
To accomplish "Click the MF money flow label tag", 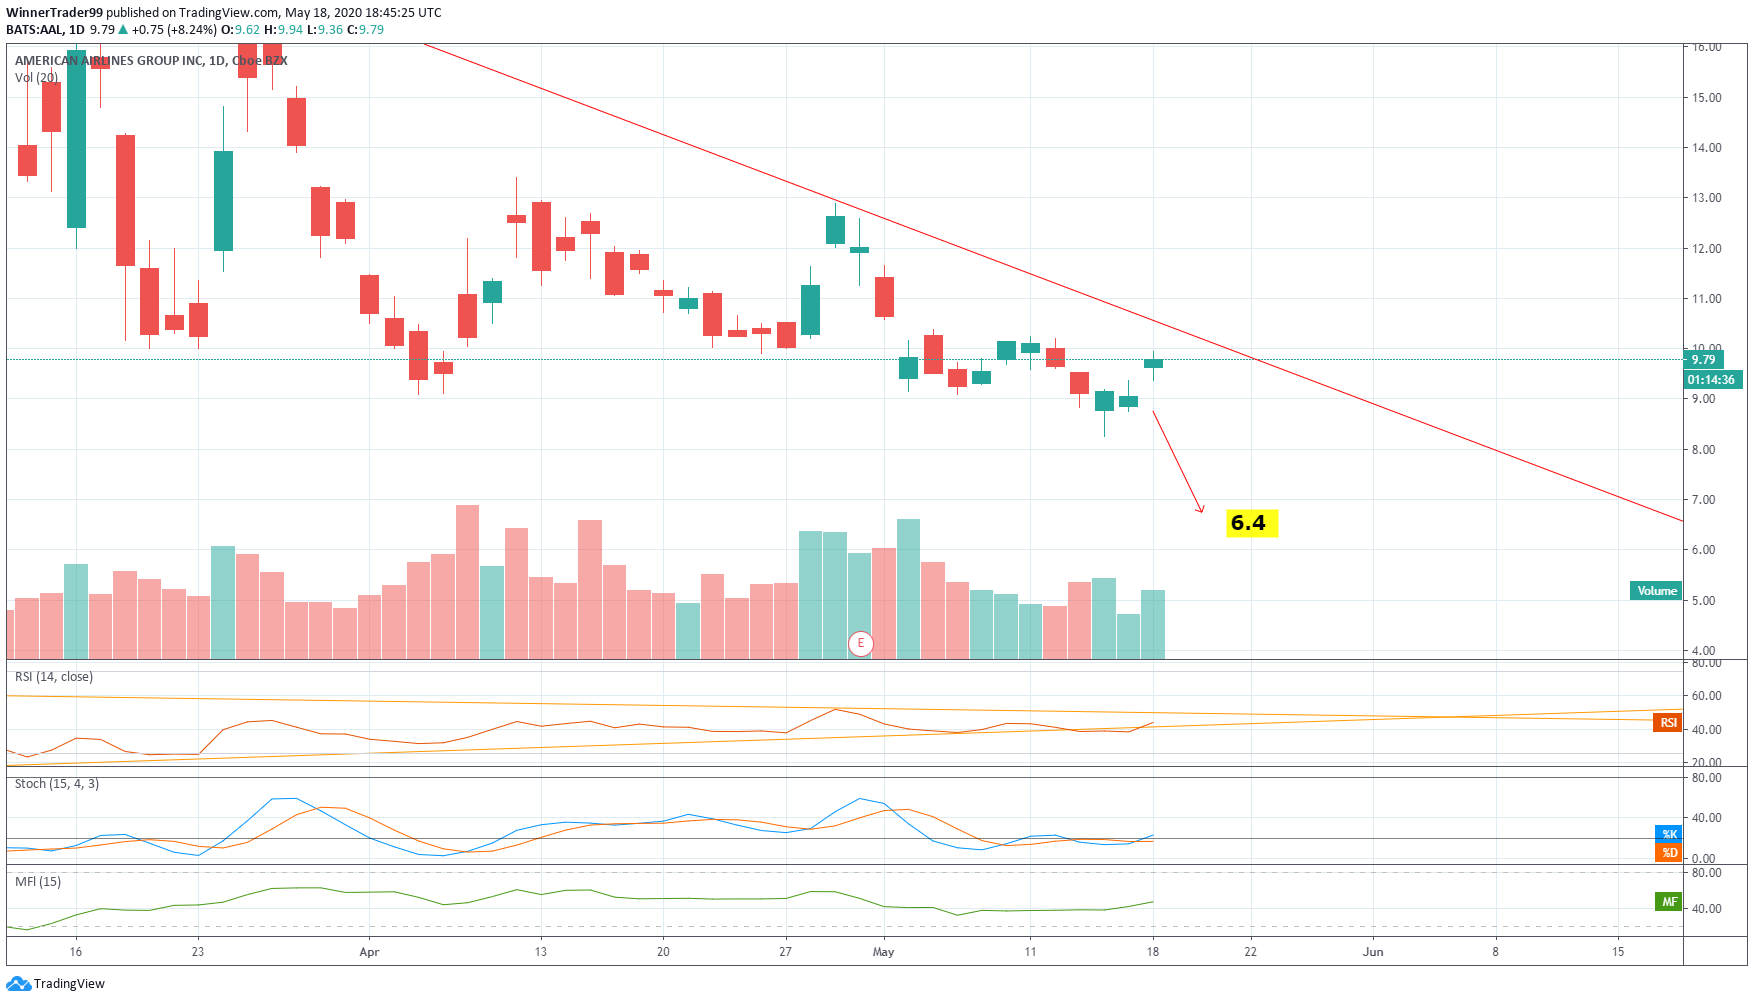I will pyautogui.click(x=1668, y=902).
